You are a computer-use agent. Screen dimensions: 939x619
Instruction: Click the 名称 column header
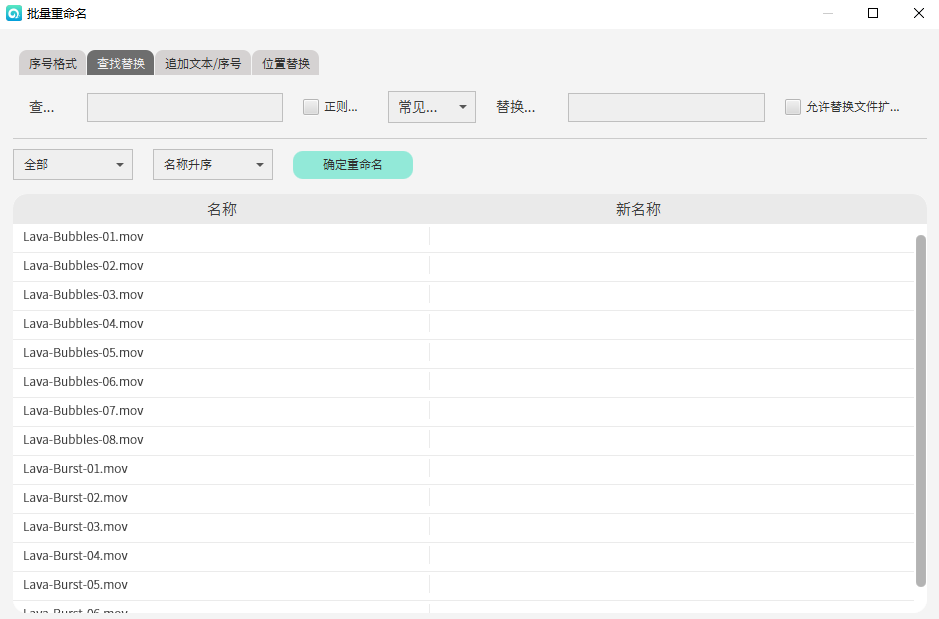pyautogui.click(x=222, y=210)
